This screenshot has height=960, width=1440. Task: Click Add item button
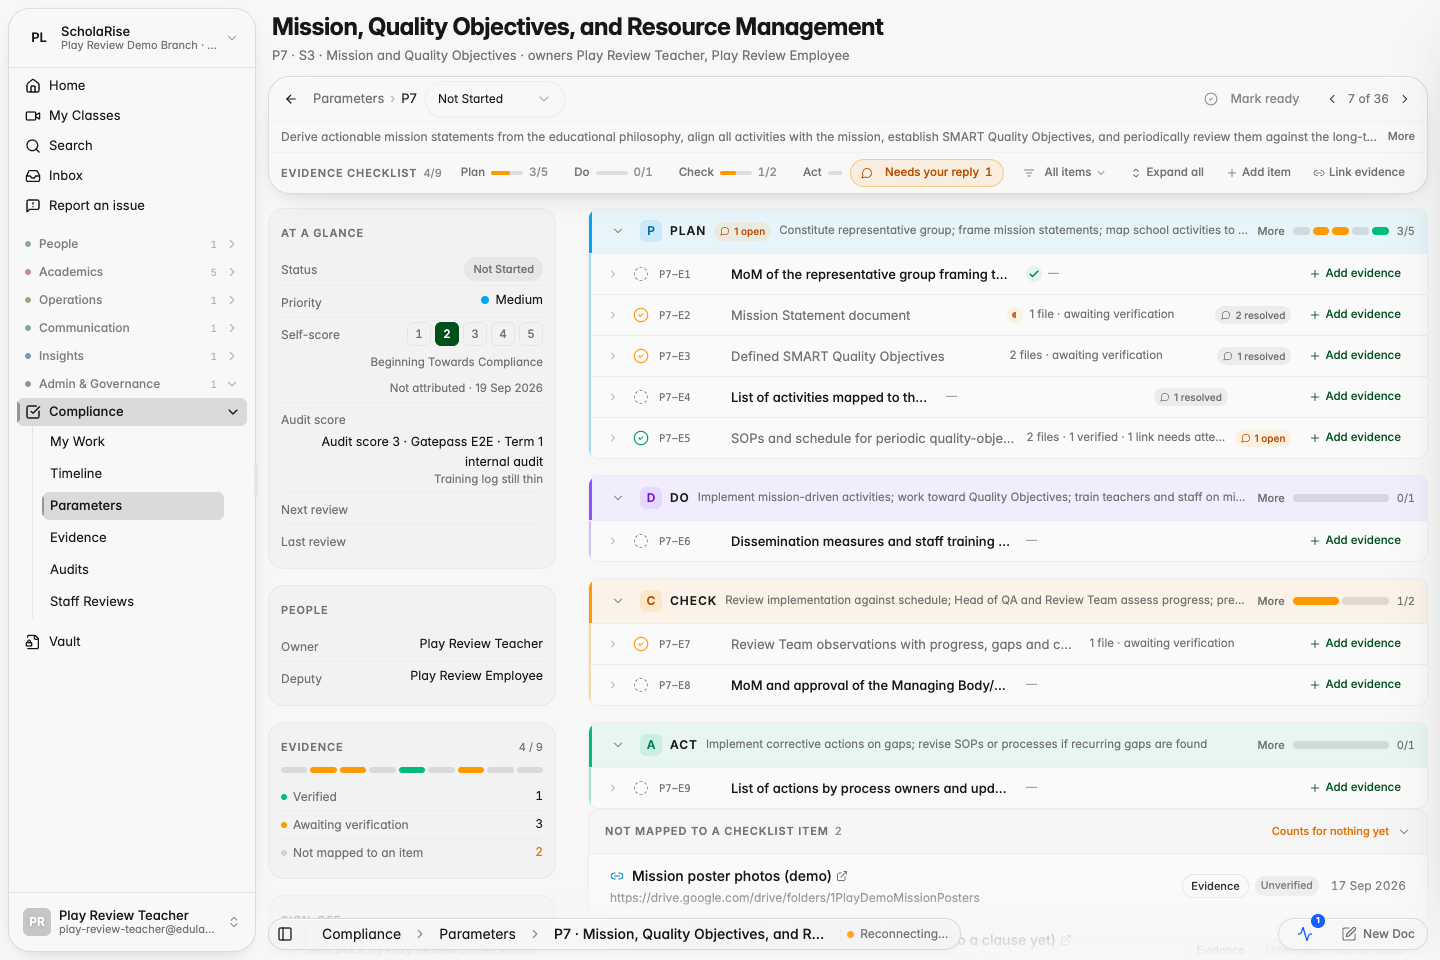[1259, 173]
